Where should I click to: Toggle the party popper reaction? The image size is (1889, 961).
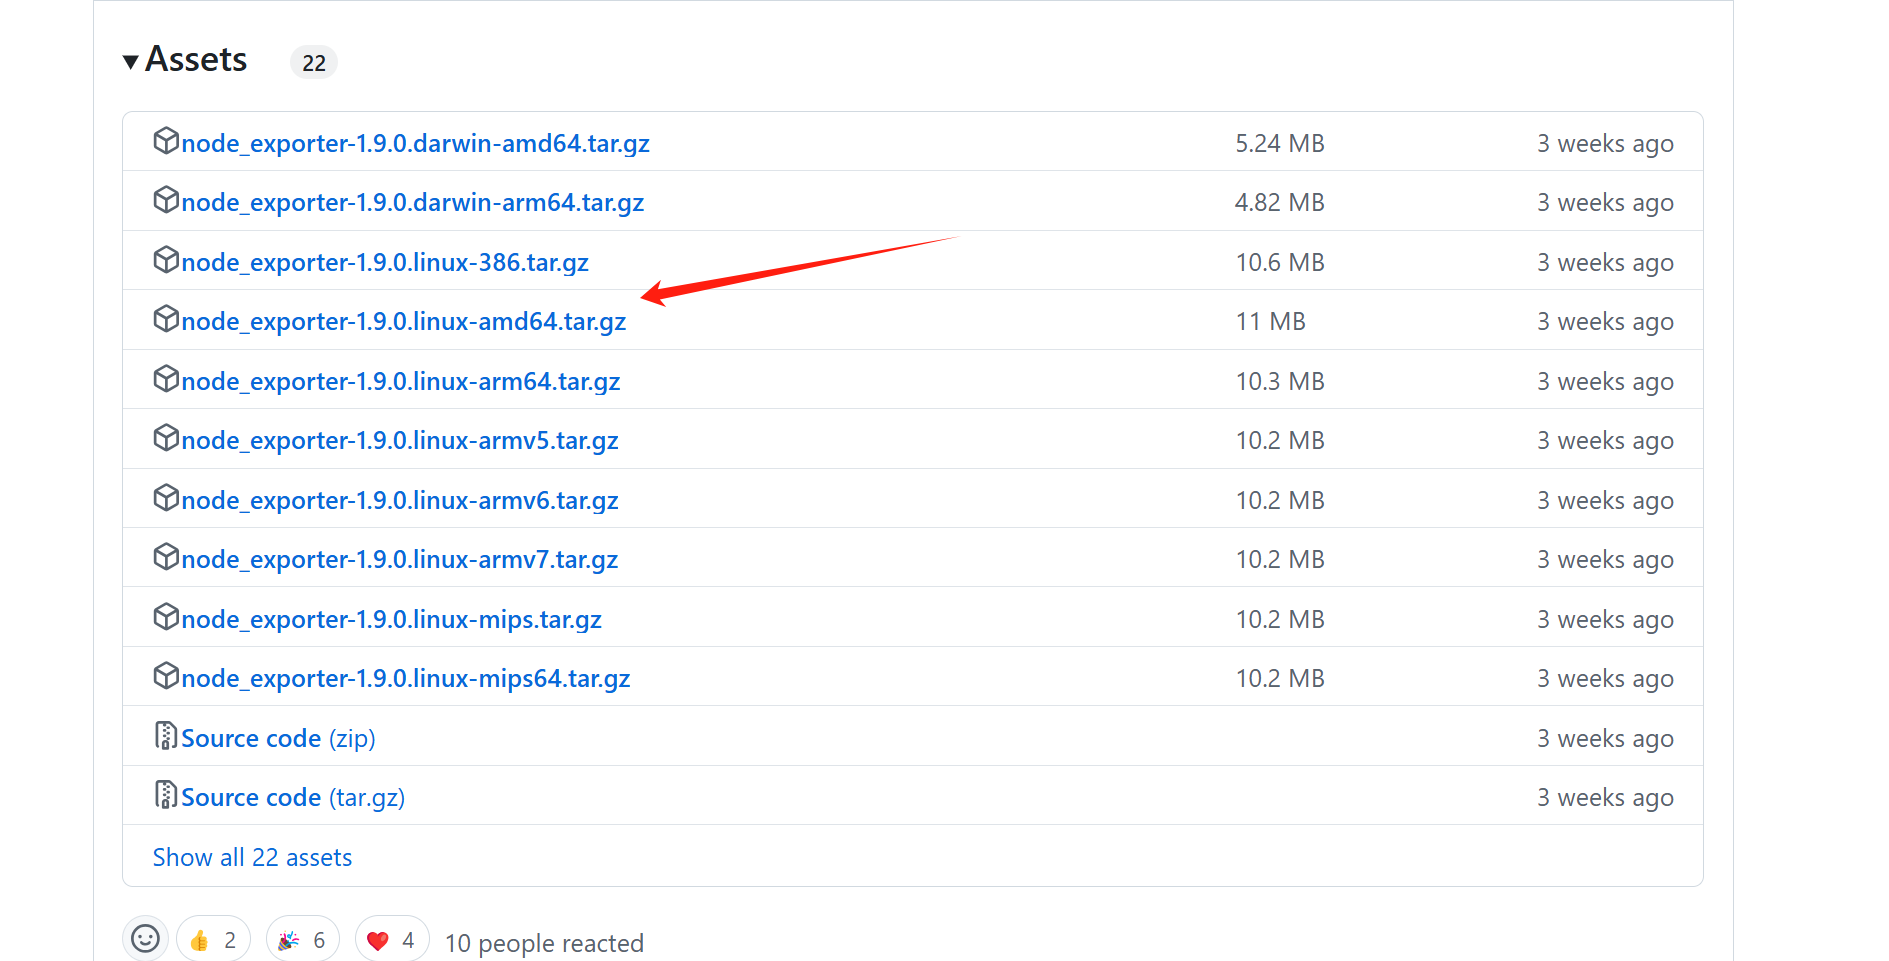tap(302, 940)
